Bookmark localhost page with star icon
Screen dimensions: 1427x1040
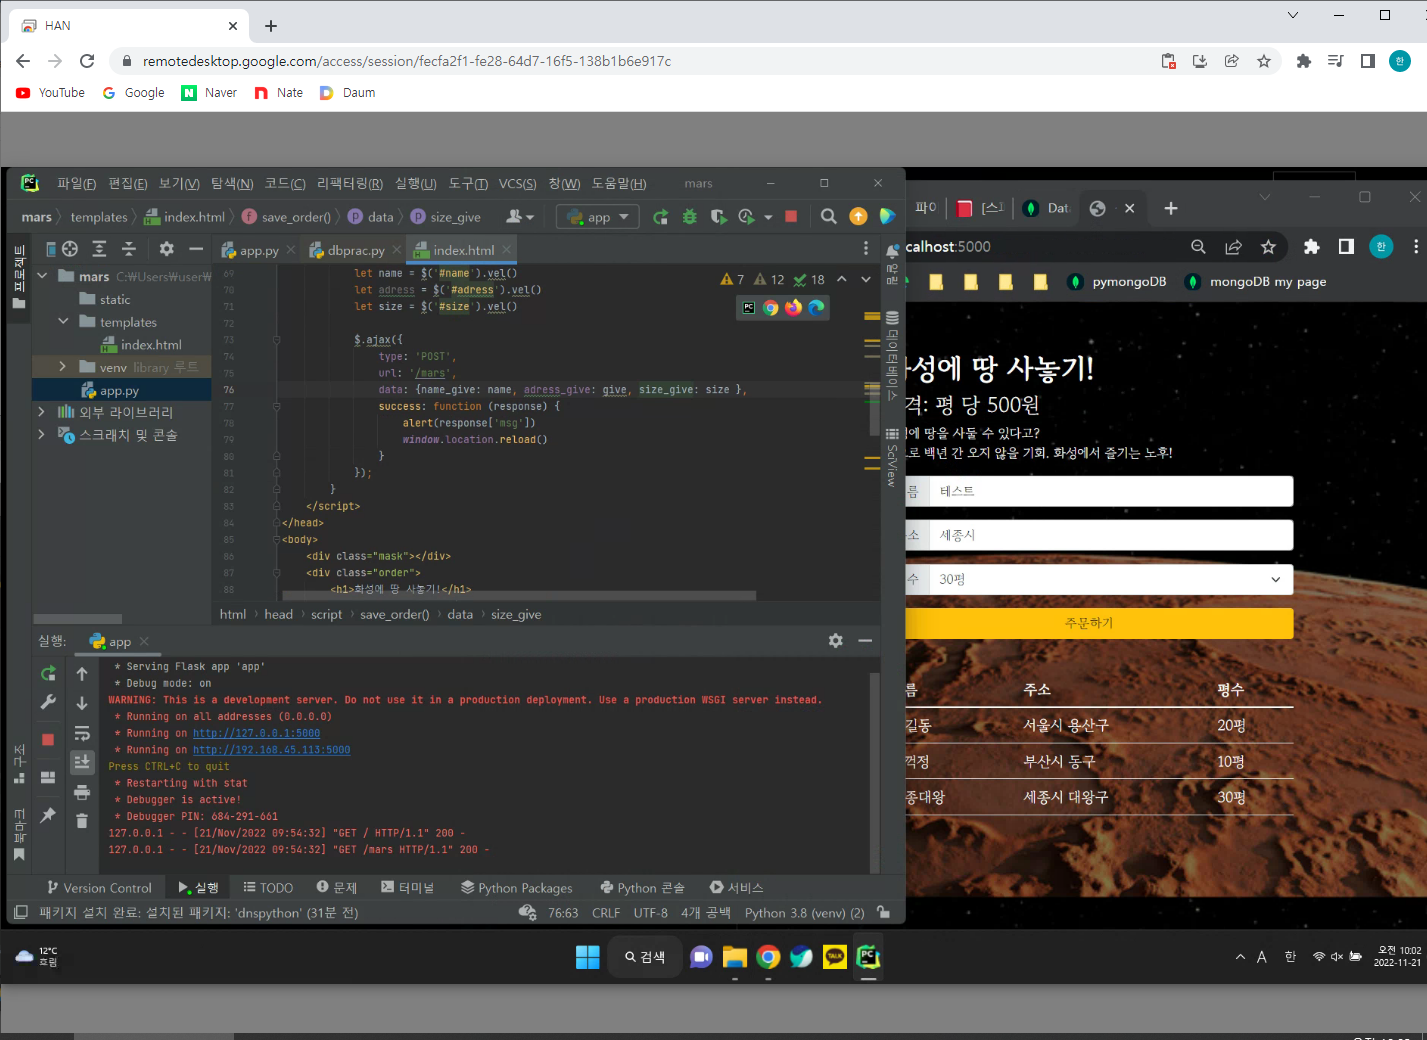pos(1268,247)
